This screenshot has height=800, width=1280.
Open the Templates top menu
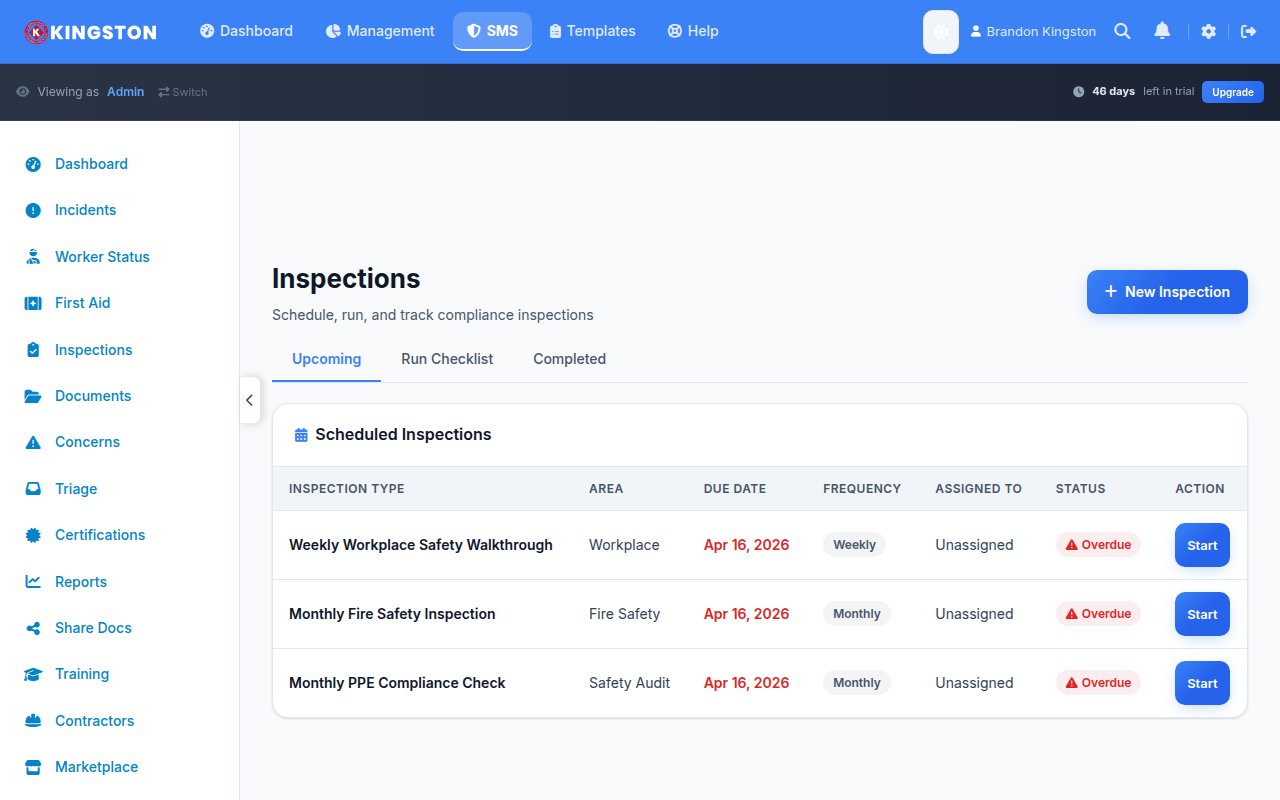[x=592, y=31]
